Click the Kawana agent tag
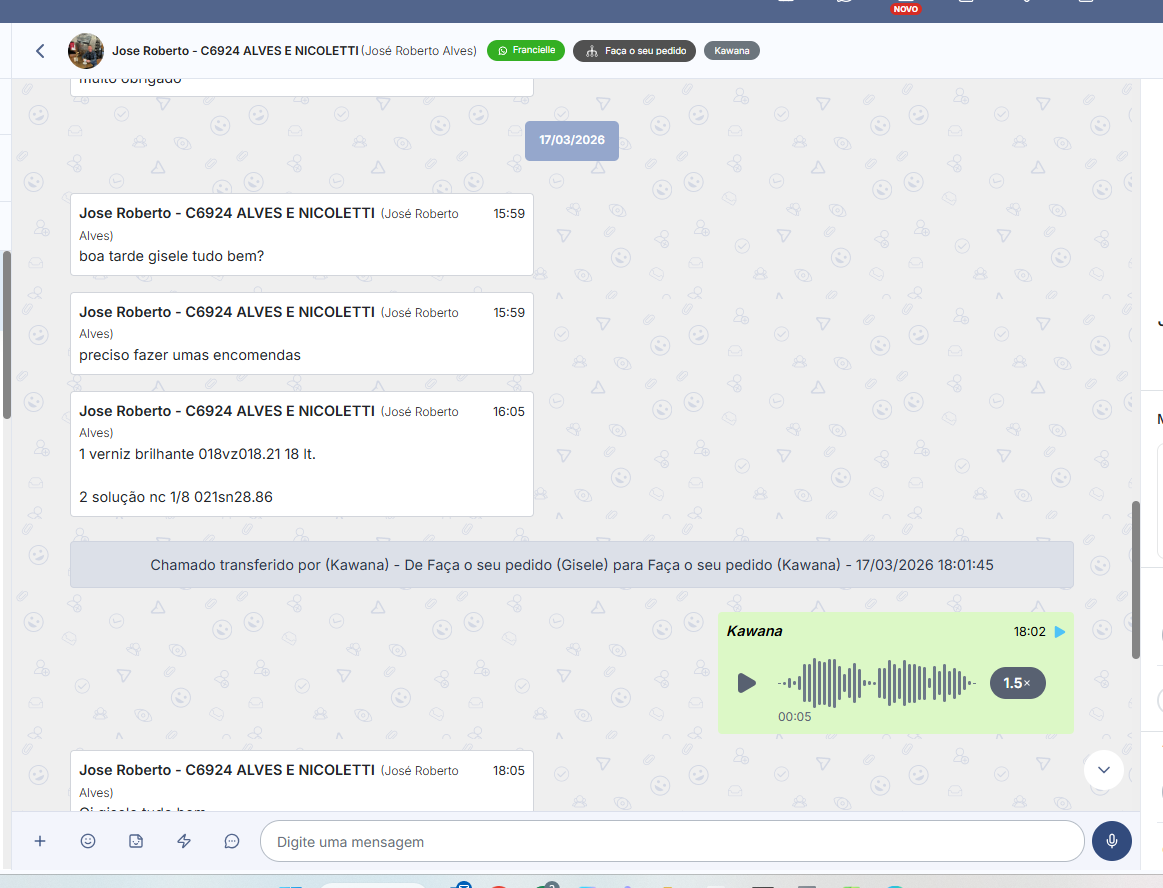This screenshot has width=1163, height=888. 732,51
